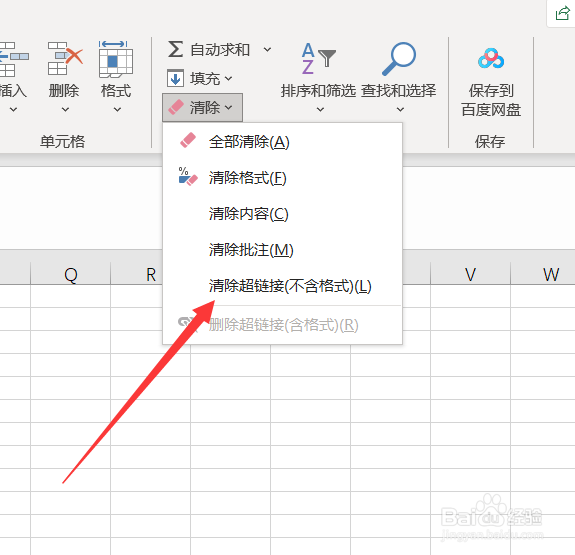Screen dimensions: 575x555
Task: Click the Insert cells icon
Action: 13,59
